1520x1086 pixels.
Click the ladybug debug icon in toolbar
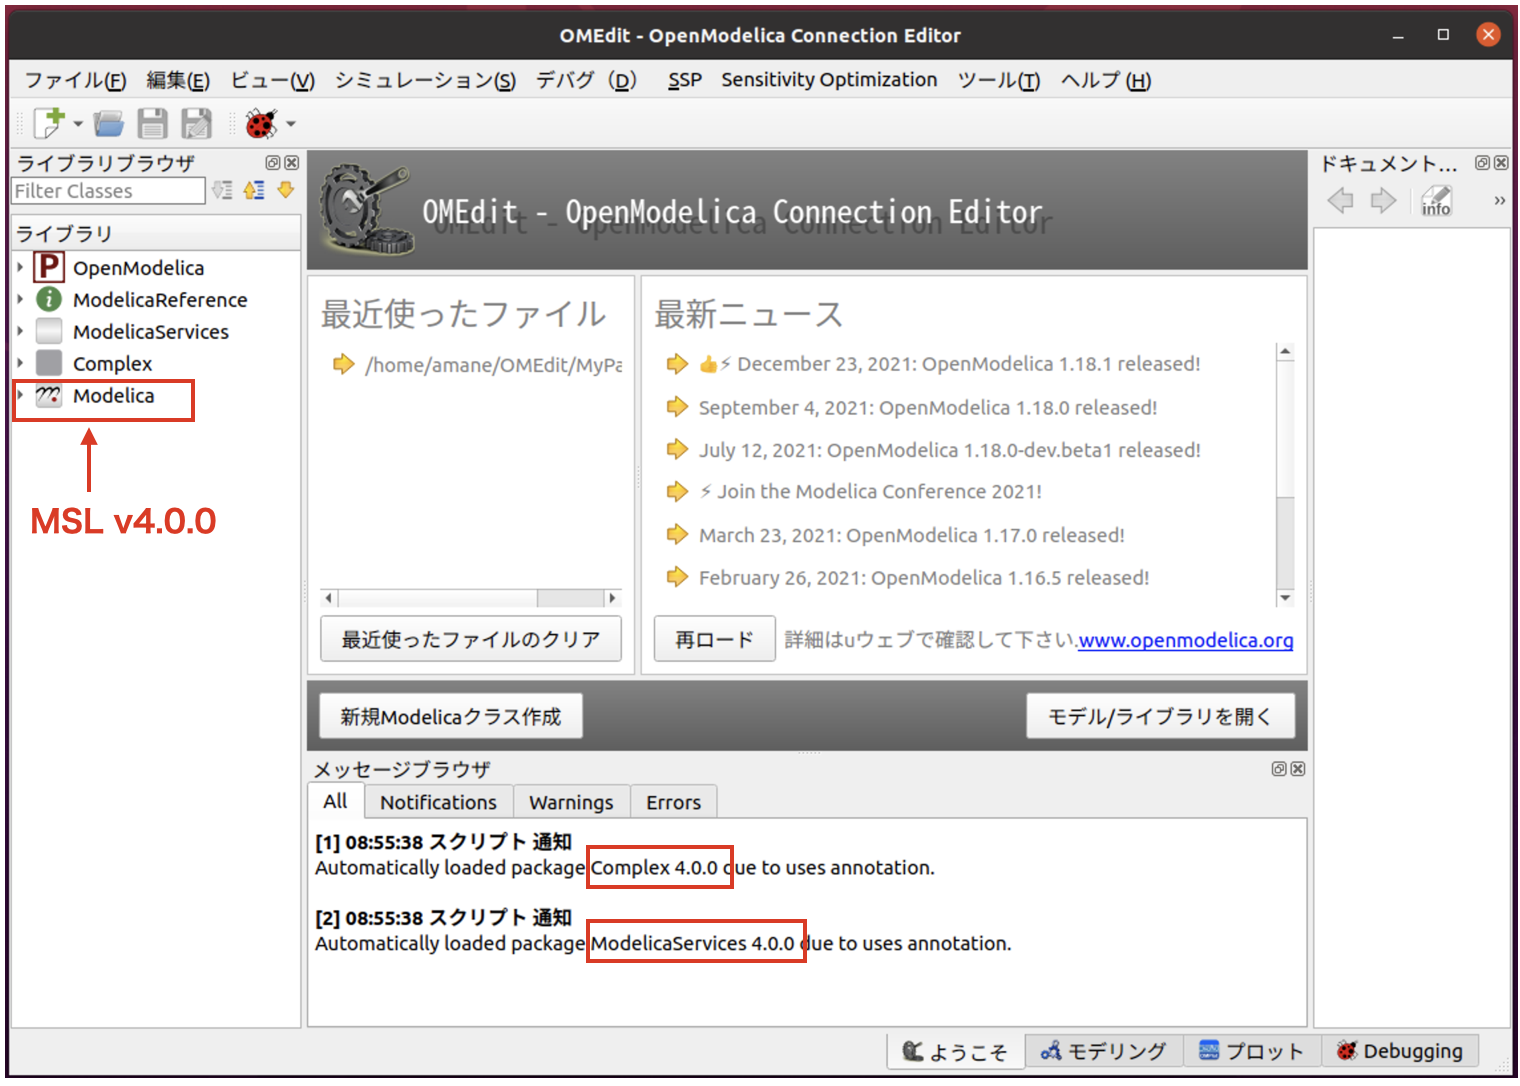click(x=262, y=124)
